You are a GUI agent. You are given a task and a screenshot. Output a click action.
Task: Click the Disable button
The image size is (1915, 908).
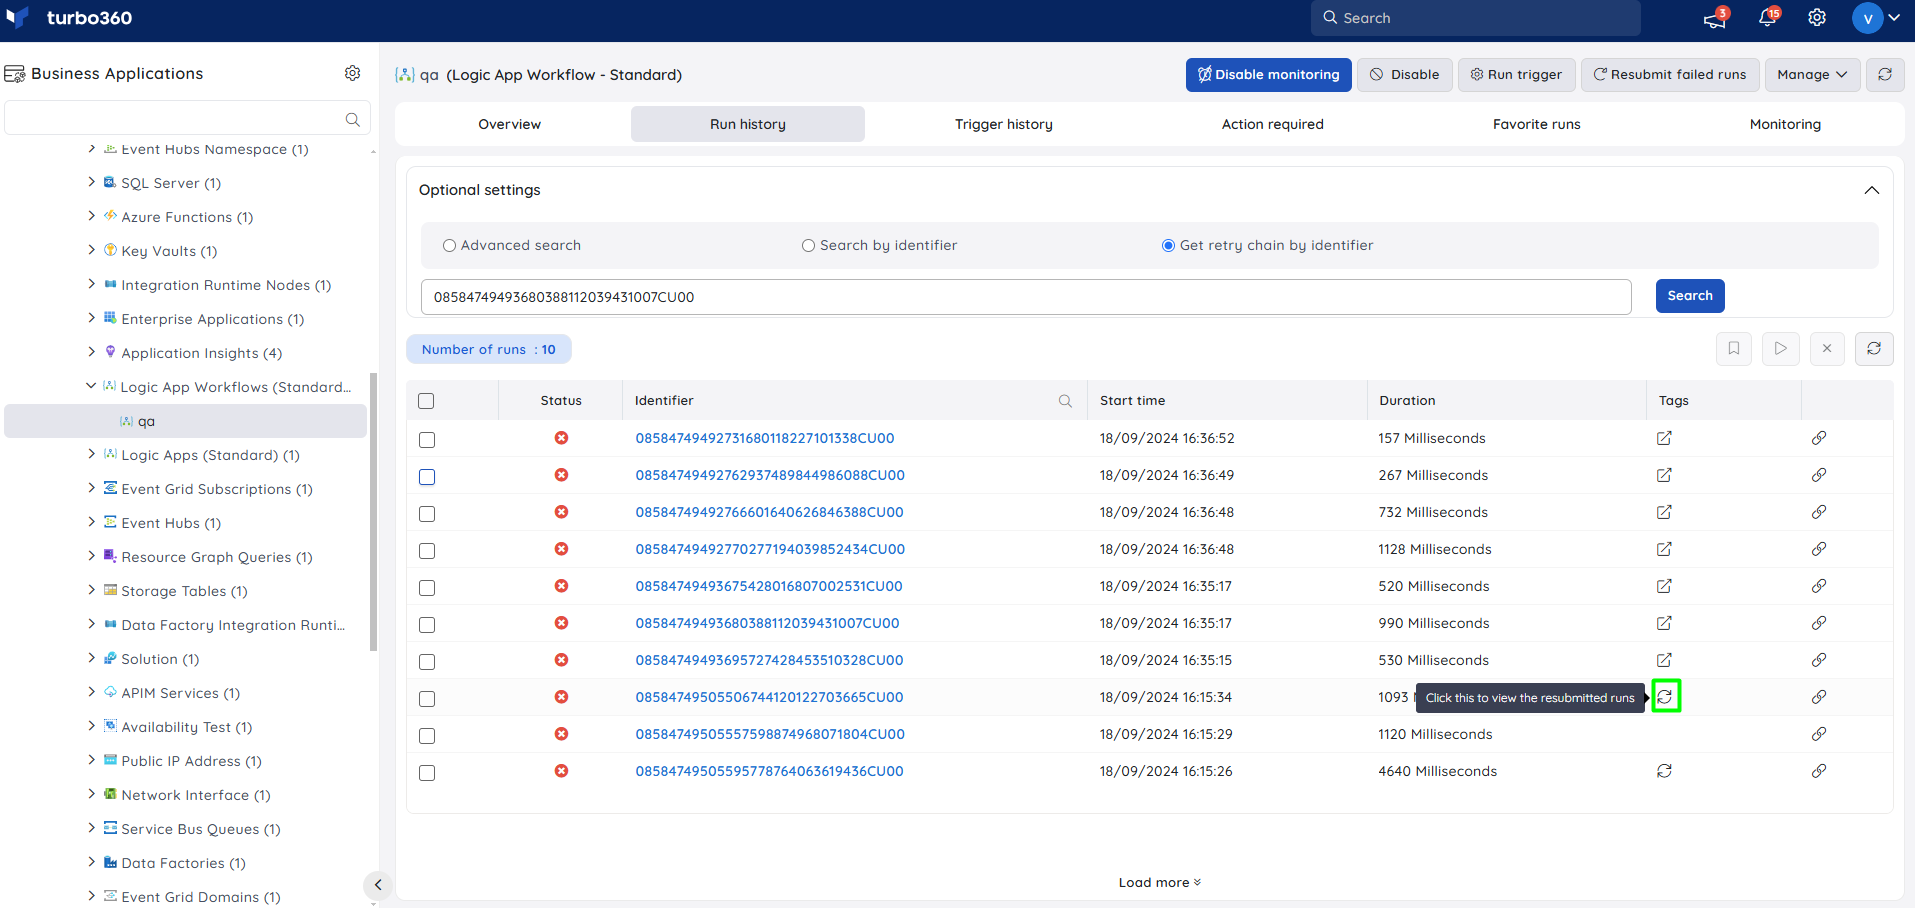pyautogui.click(x=1404, y=74)
